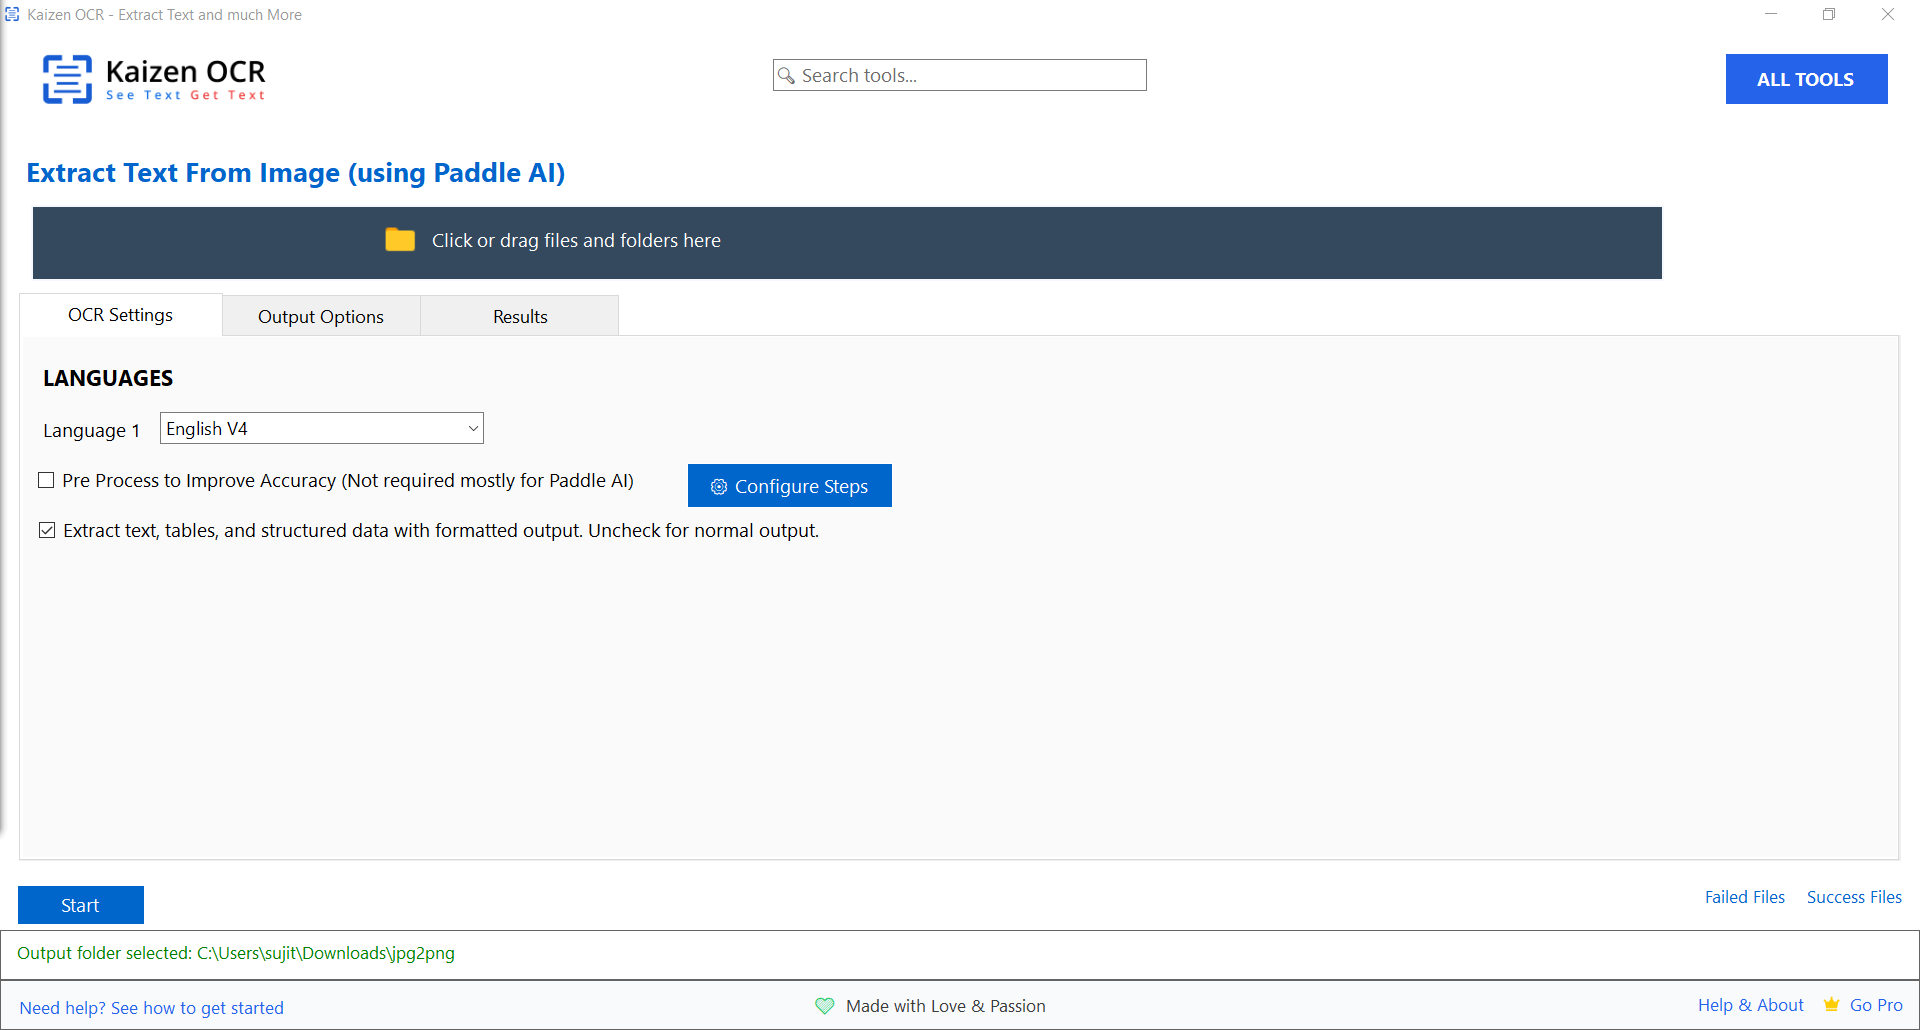The width and height of the screenshot is (1920, 1030).
Task: View the Failed Files list
Action: pyautogui.click(x=1744, y=897)
